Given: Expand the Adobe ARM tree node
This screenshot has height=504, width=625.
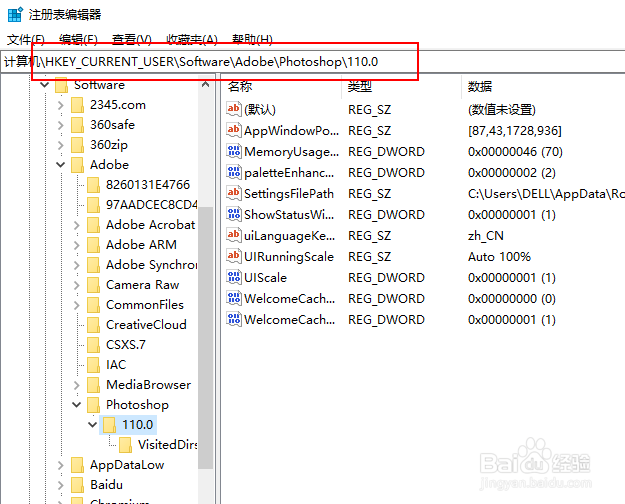Looking at the screenshot, I should 77,245.
